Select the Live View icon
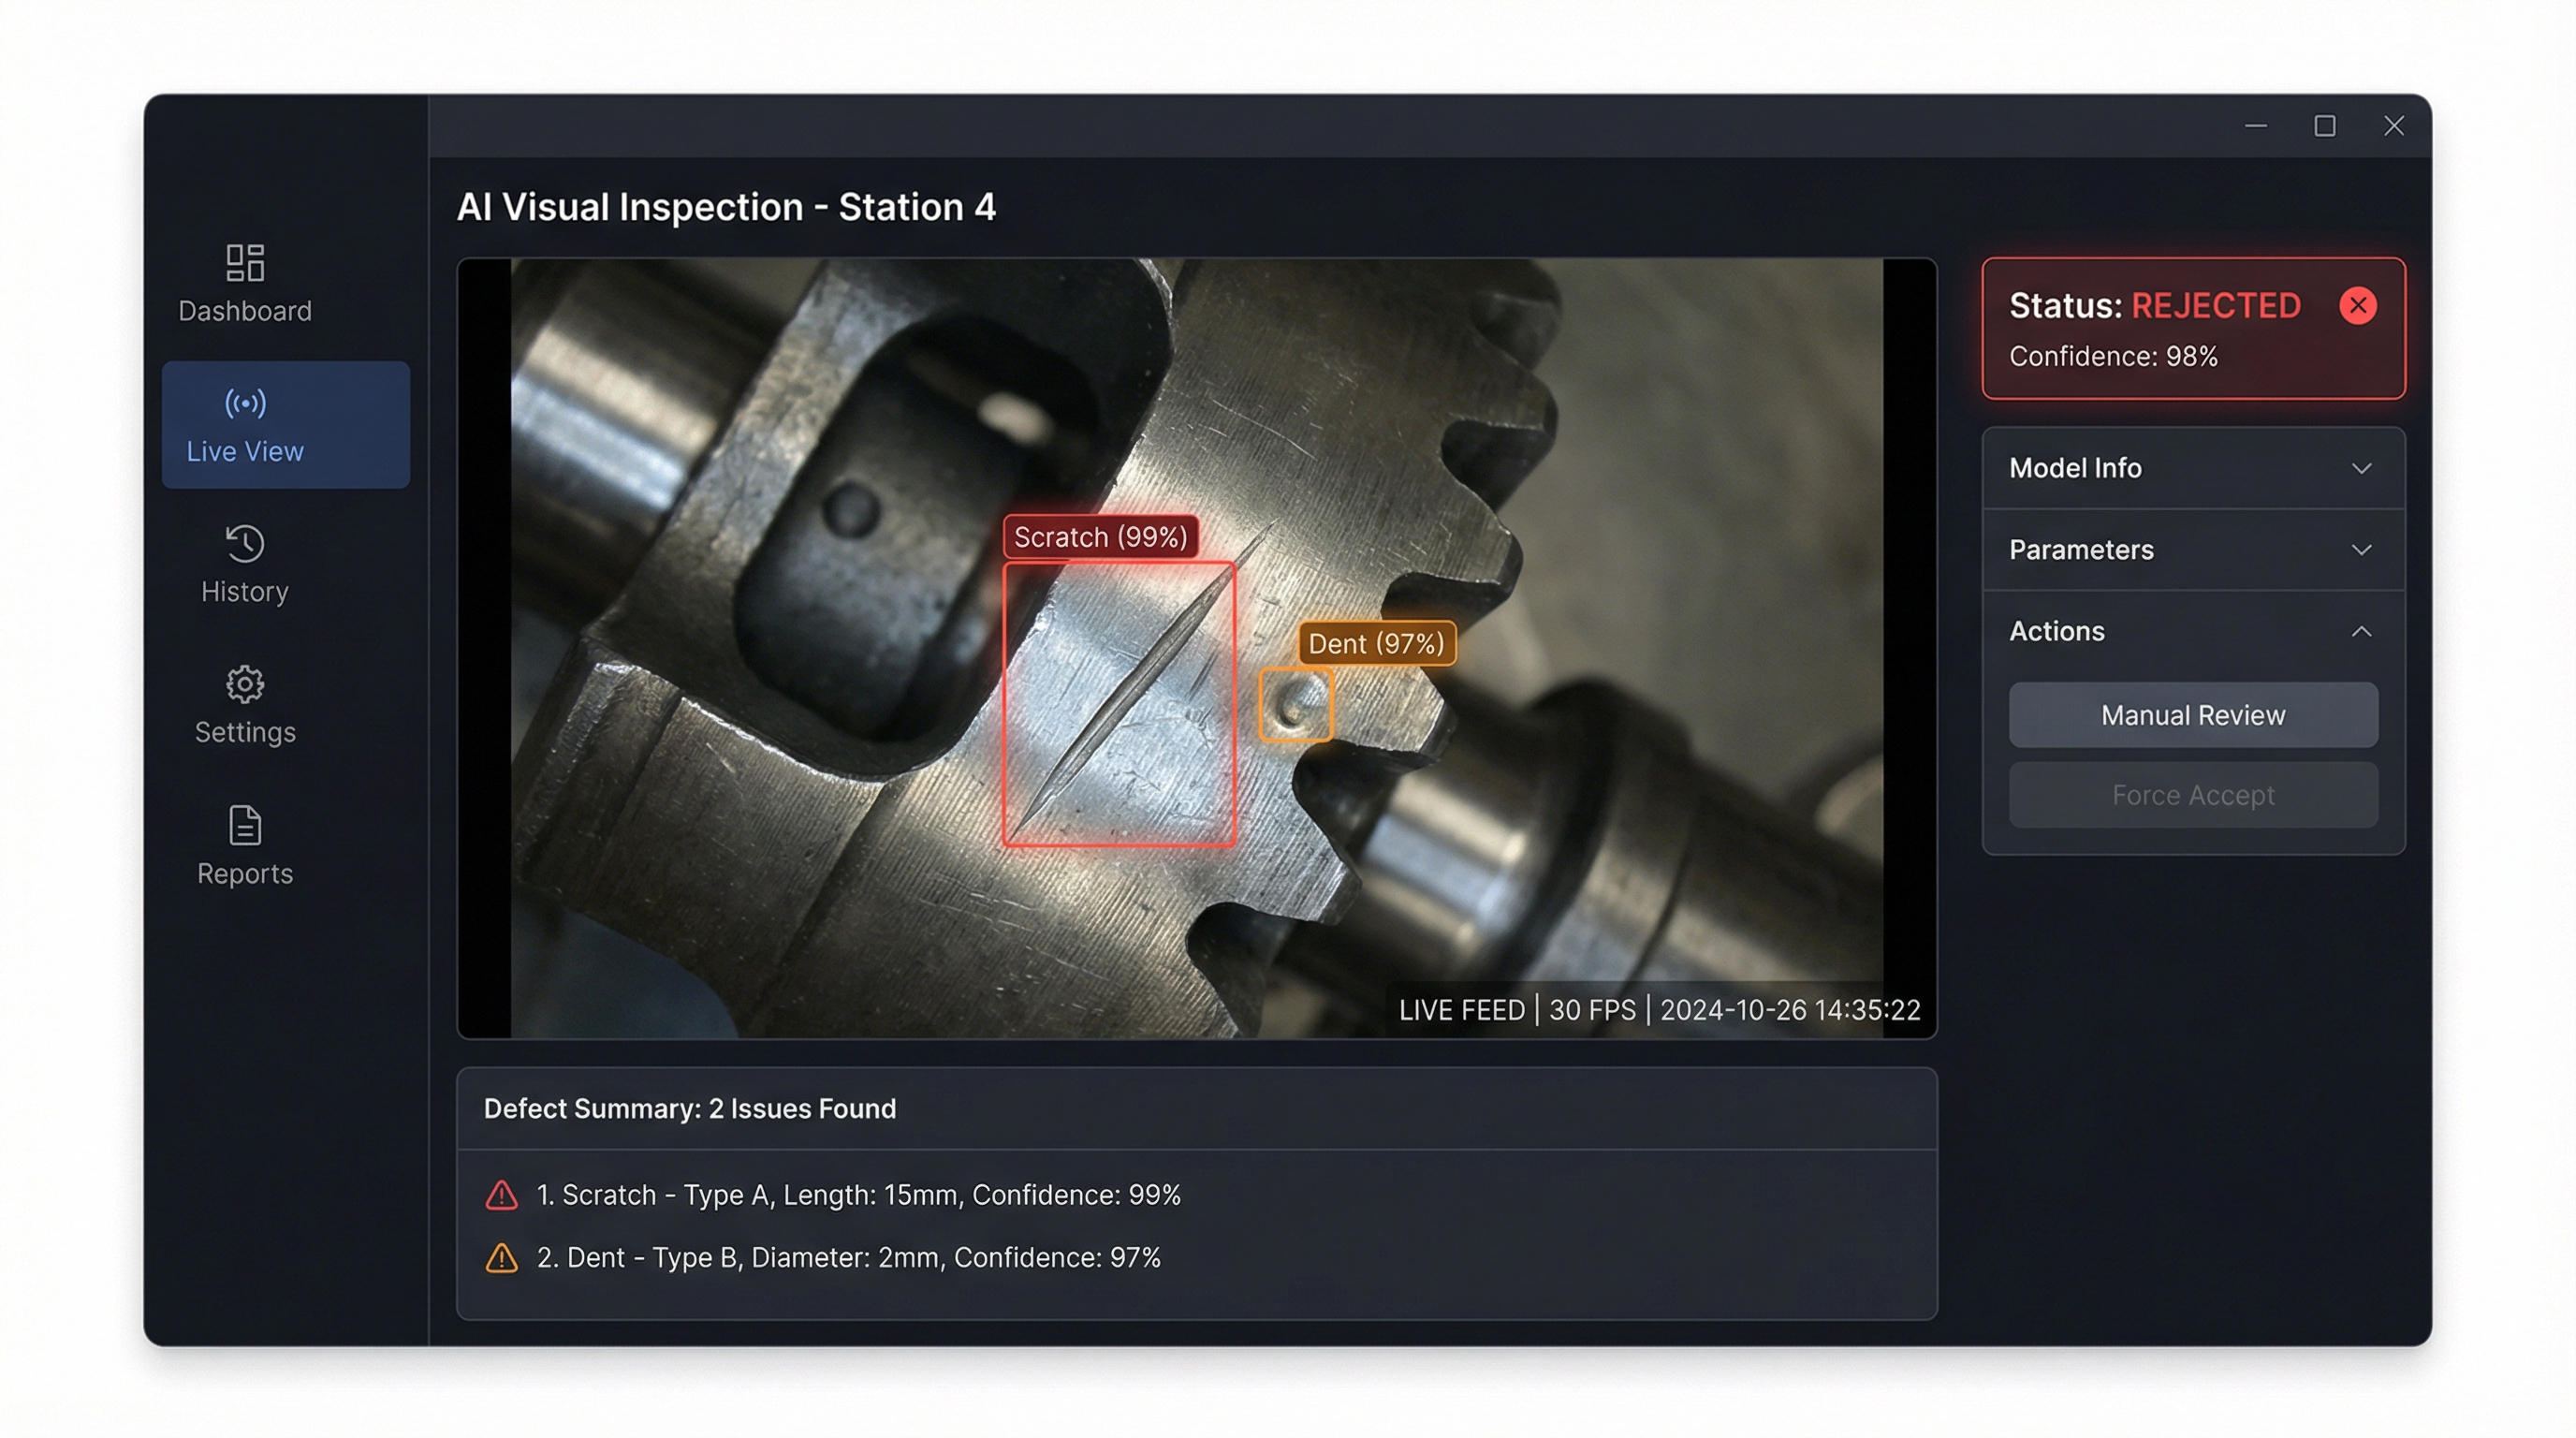 [x=245, y=404]
